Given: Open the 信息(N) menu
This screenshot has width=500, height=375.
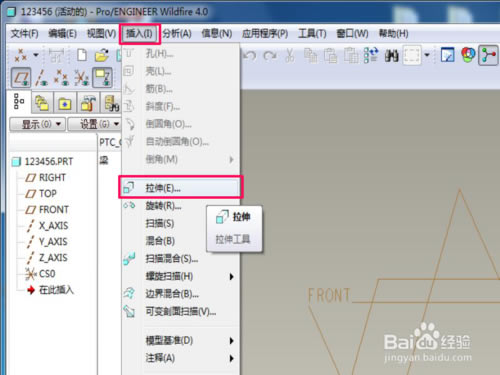Looking at the screenshot, I should (x=217, y=34).
